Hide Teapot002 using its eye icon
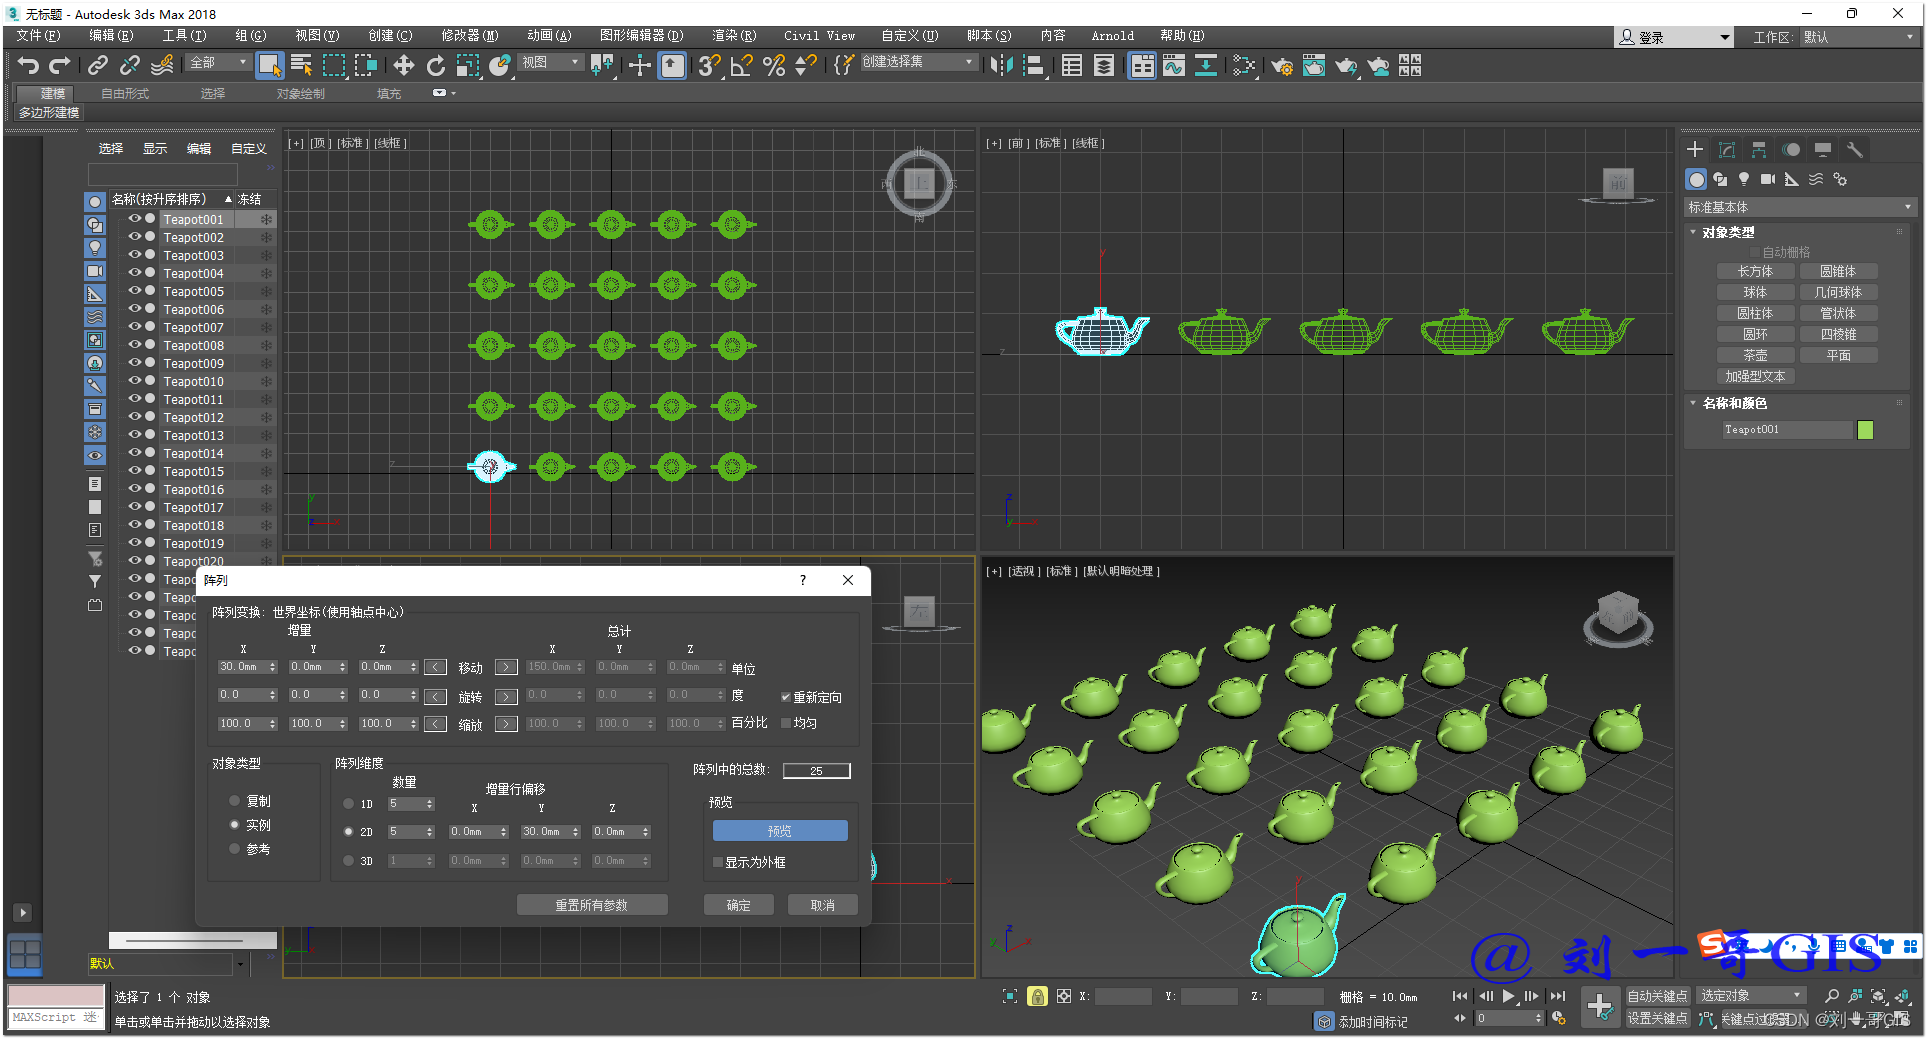 tap(134, 237)
